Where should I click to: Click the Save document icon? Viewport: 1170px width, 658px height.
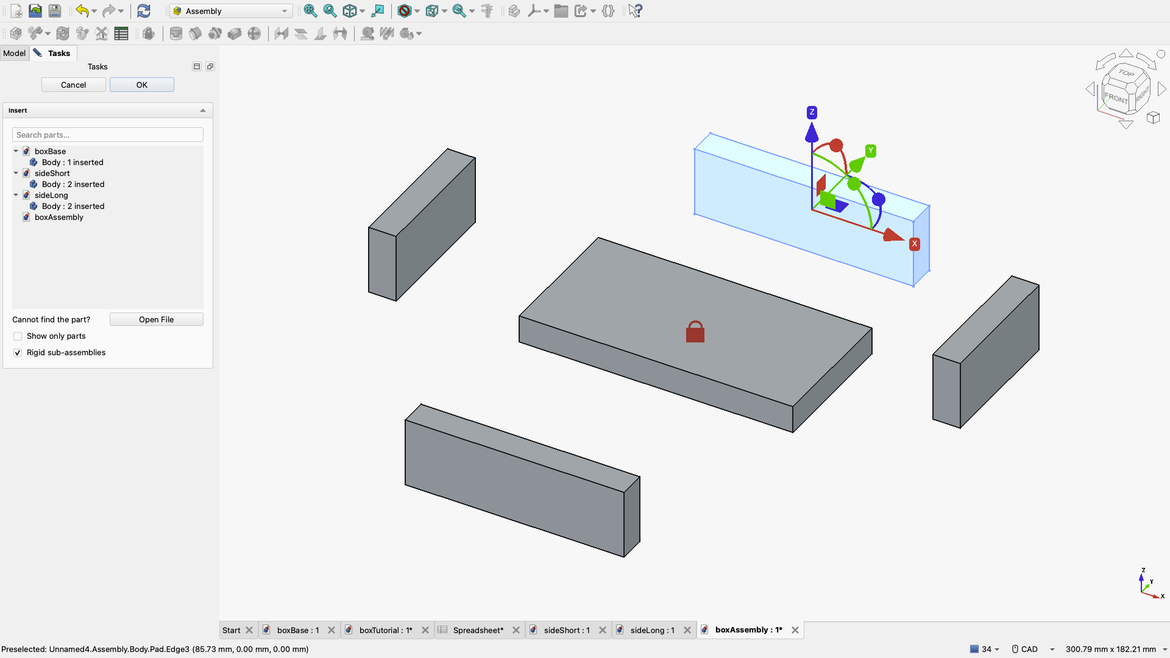coord(54,11)
